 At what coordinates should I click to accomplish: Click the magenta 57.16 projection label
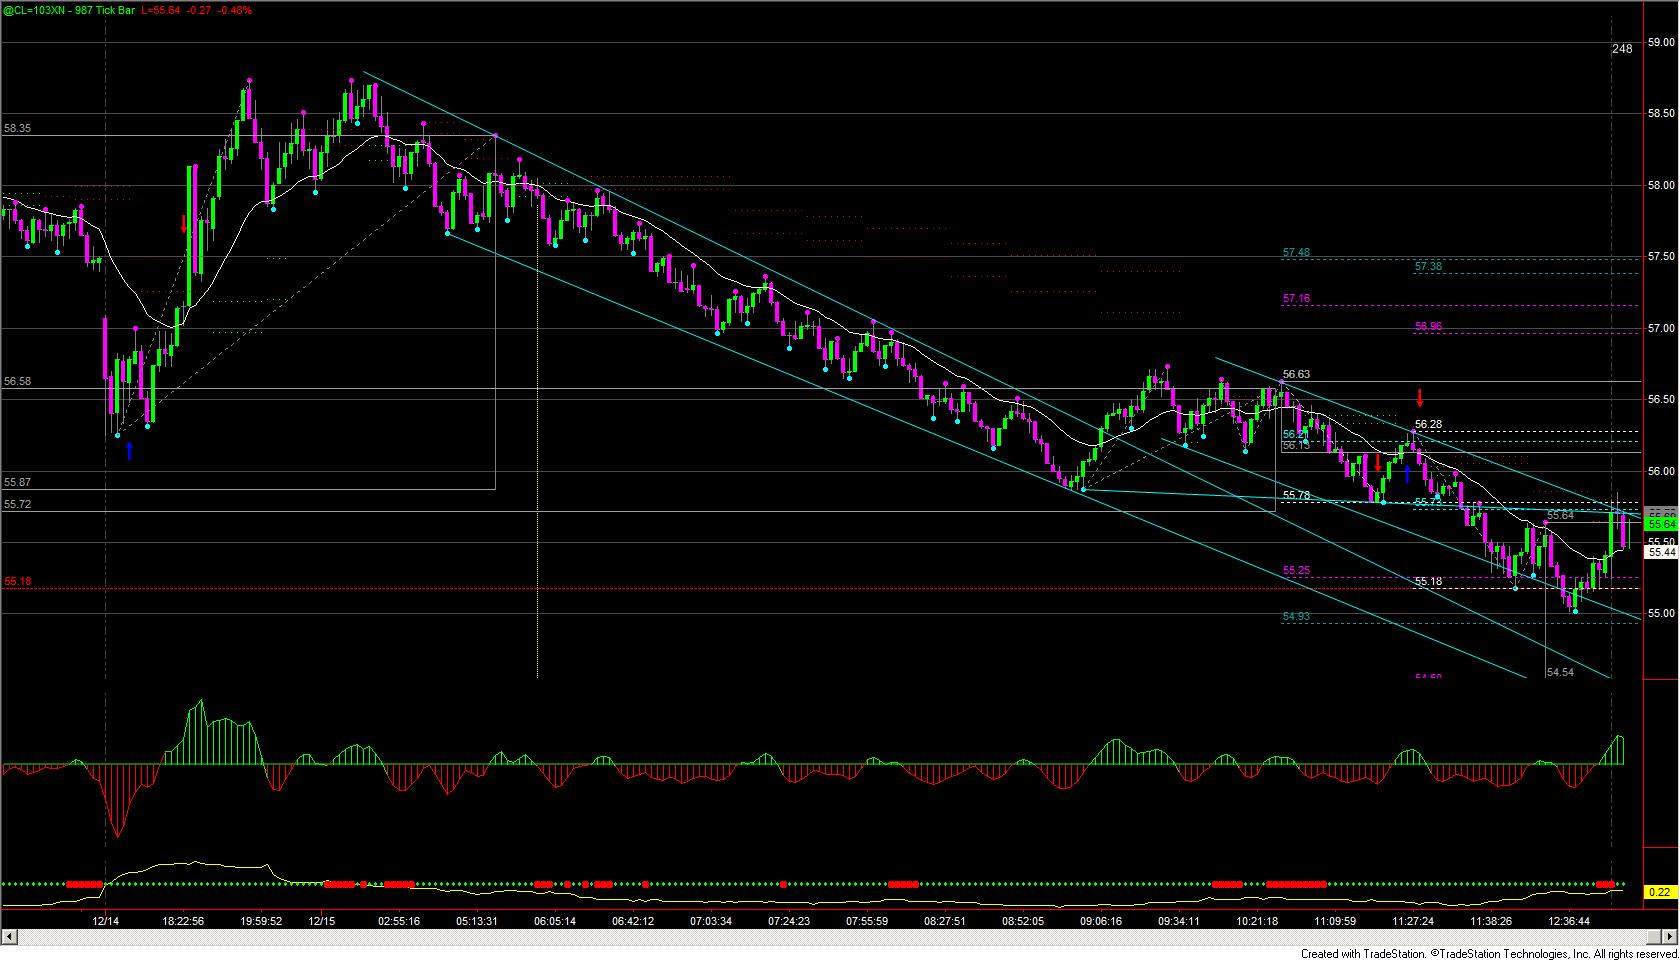pos(1296,298)
